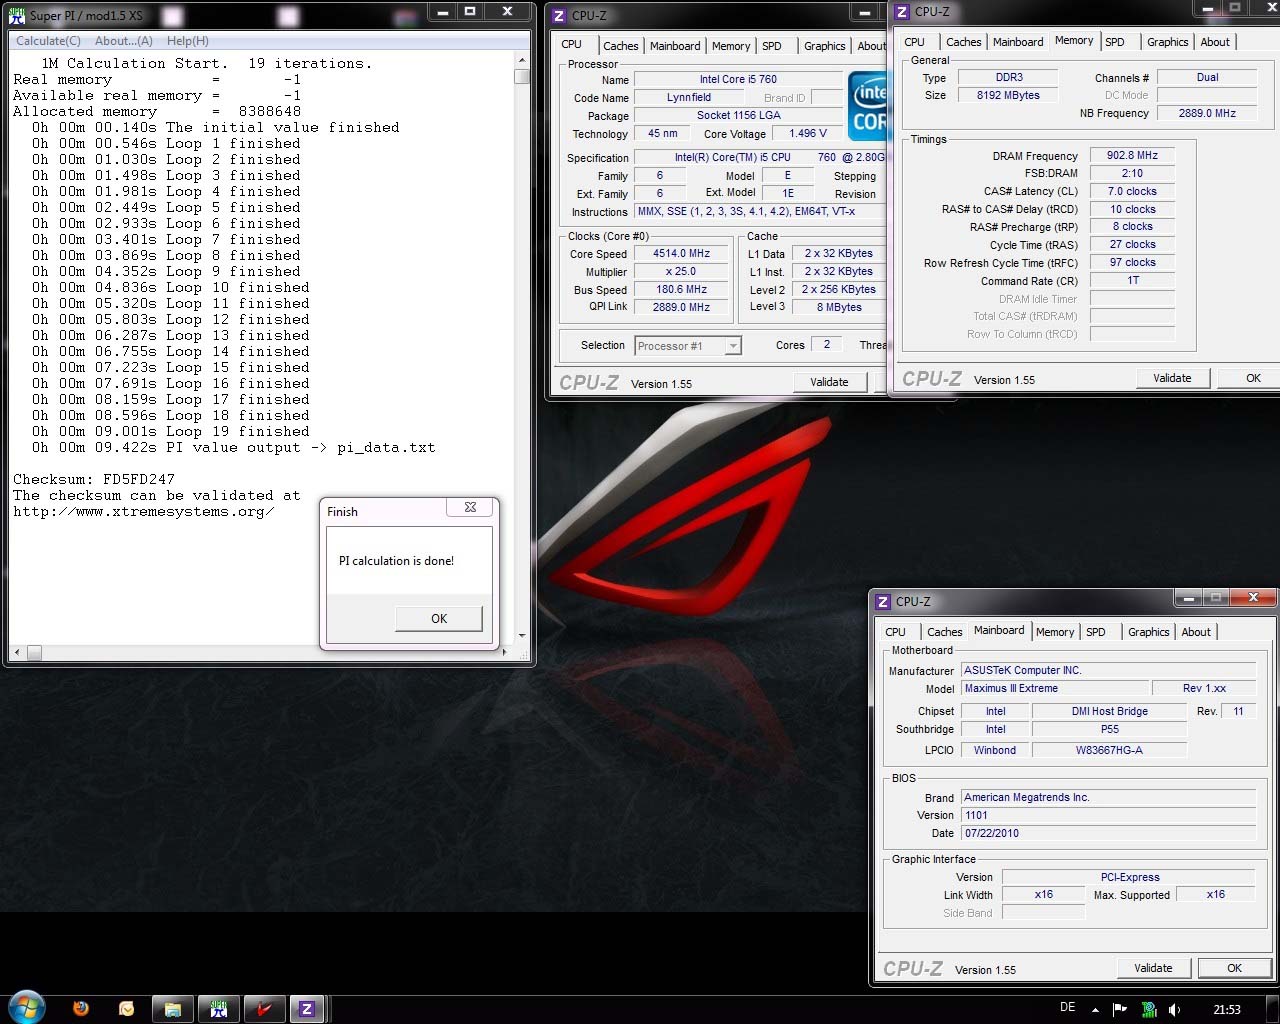This screenshot has width=1280, height=1024.
Task: Click OK in the 'PI calculation is done!' dialog
Action: [439, 618]
